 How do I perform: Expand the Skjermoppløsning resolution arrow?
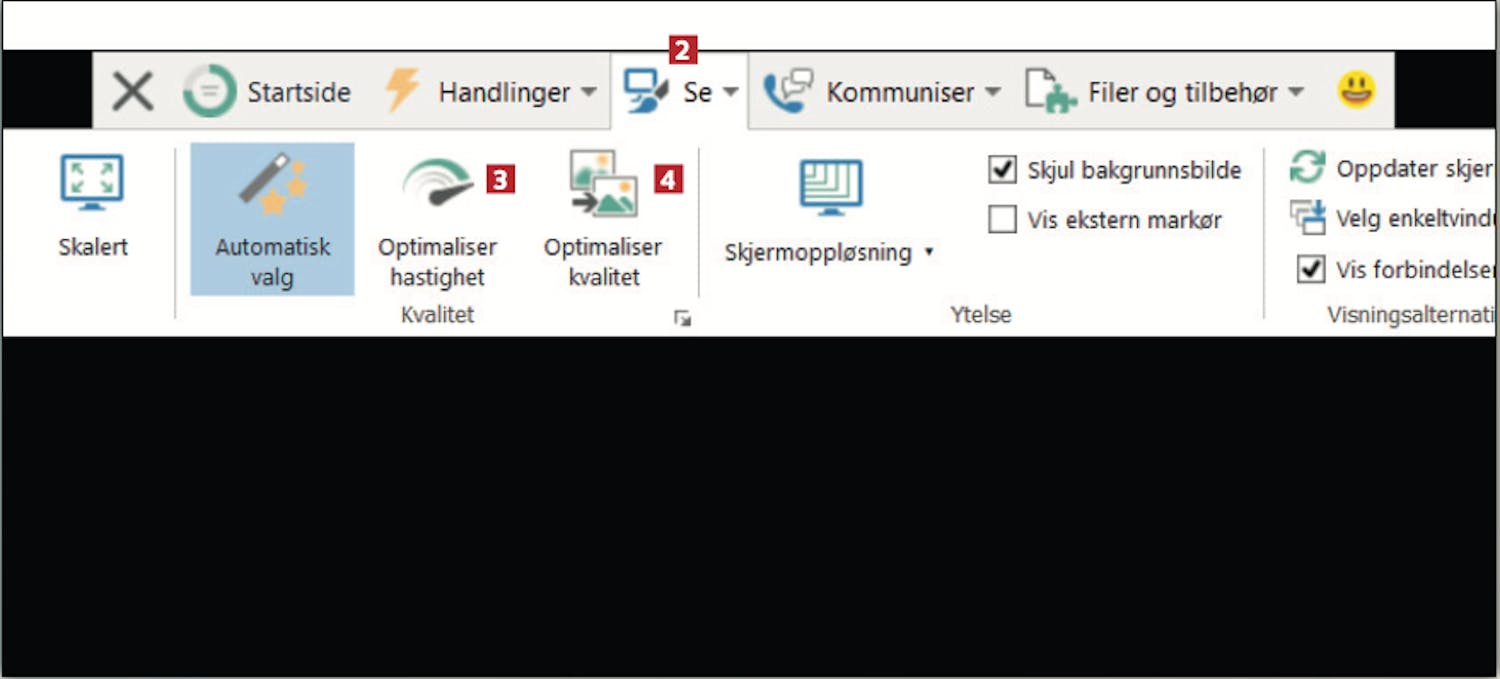pyautogui.click(x=929, y=252)
